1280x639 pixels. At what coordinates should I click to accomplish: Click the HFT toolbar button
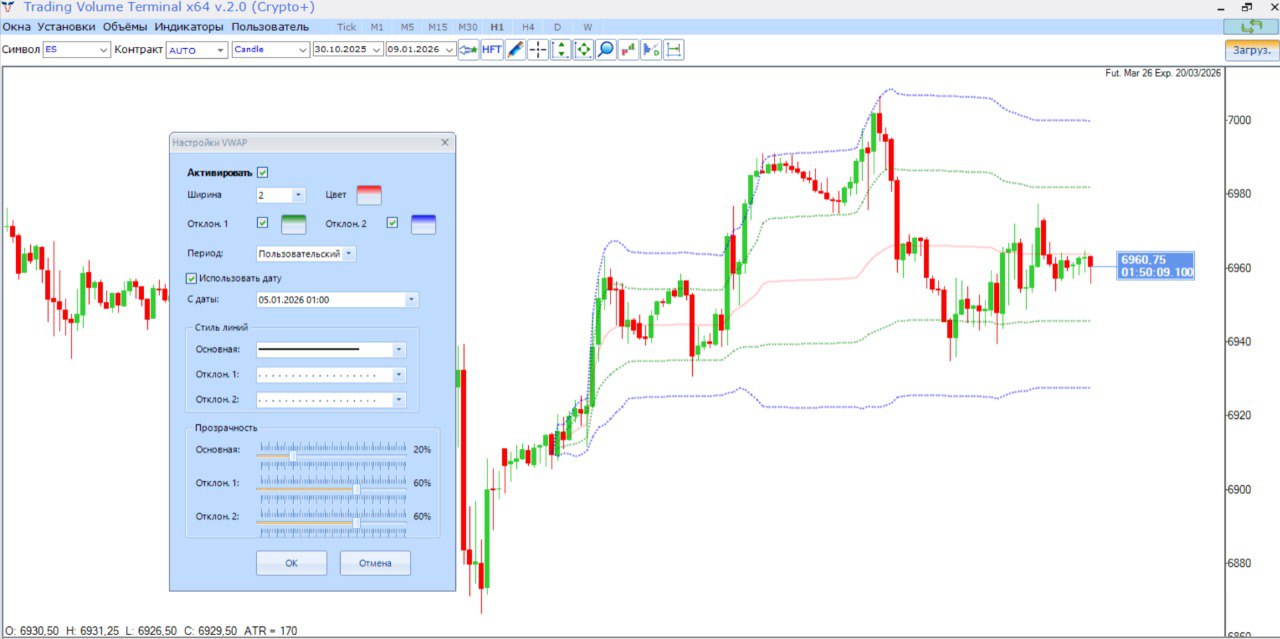(x=492, y=50)
